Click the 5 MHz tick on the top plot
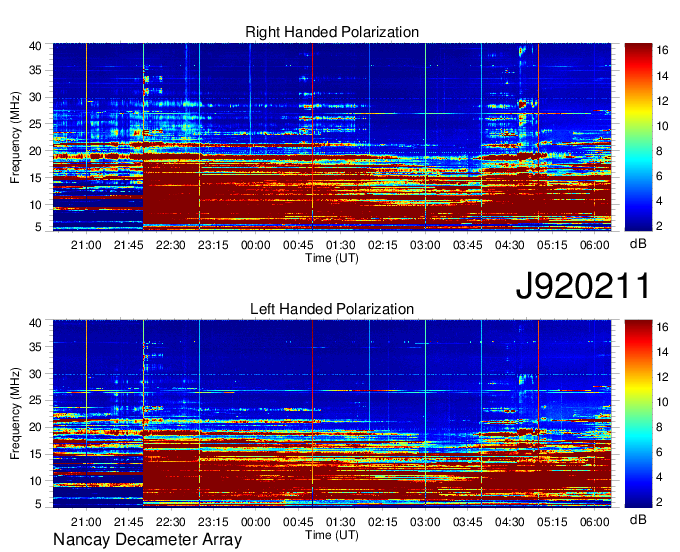The height and width of the screenshot is (552, 680). pos(38,227)
